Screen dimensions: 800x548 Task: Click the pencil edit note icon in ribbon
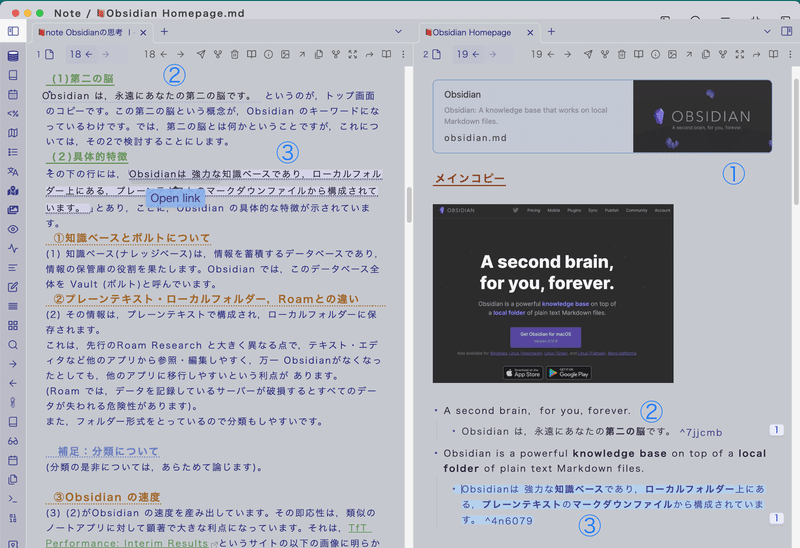13,287
